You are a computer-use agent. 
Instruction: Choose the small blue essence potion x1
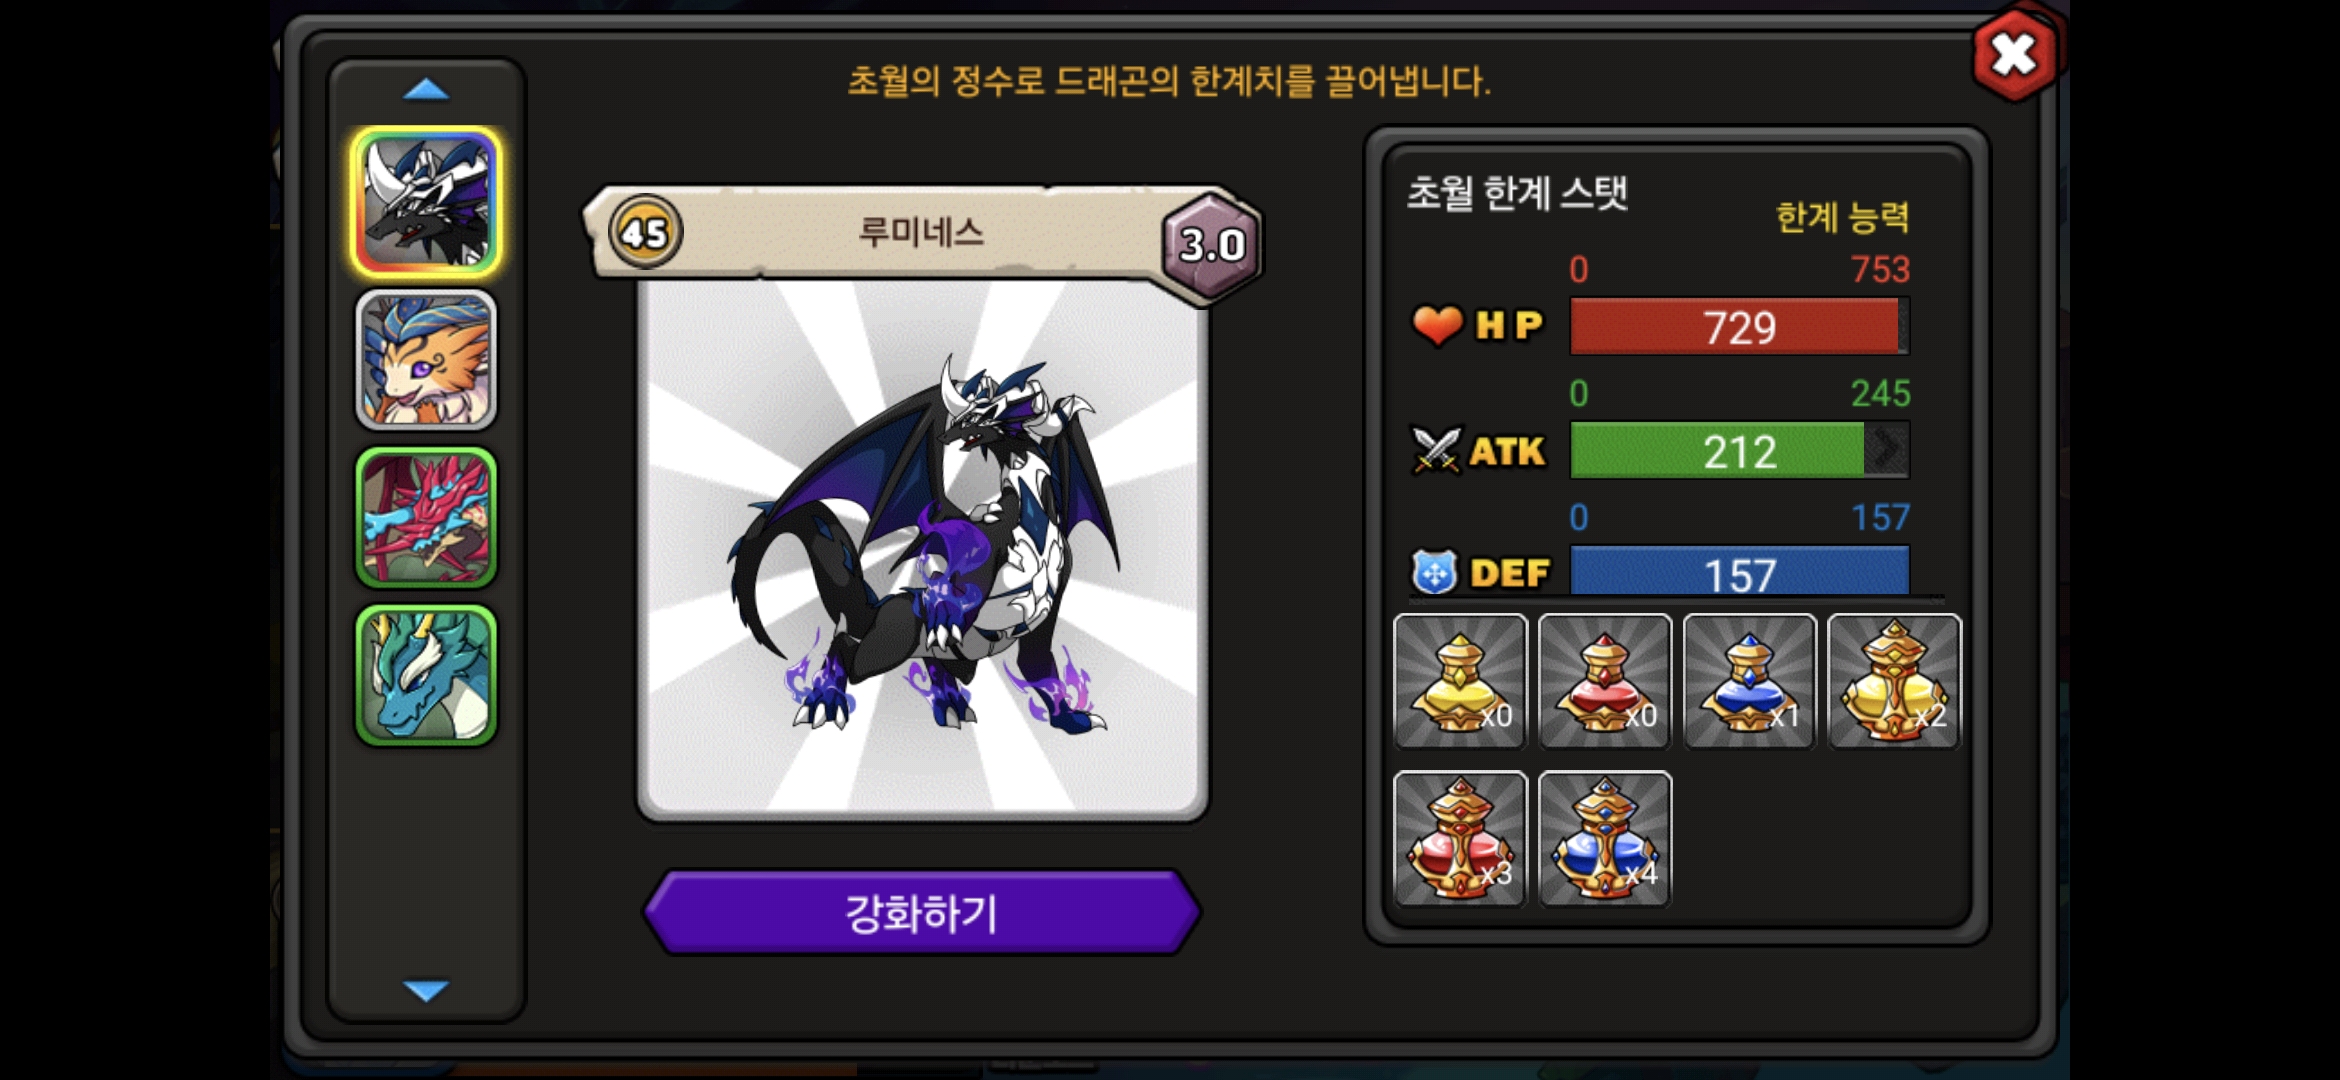coord(1750,682)
